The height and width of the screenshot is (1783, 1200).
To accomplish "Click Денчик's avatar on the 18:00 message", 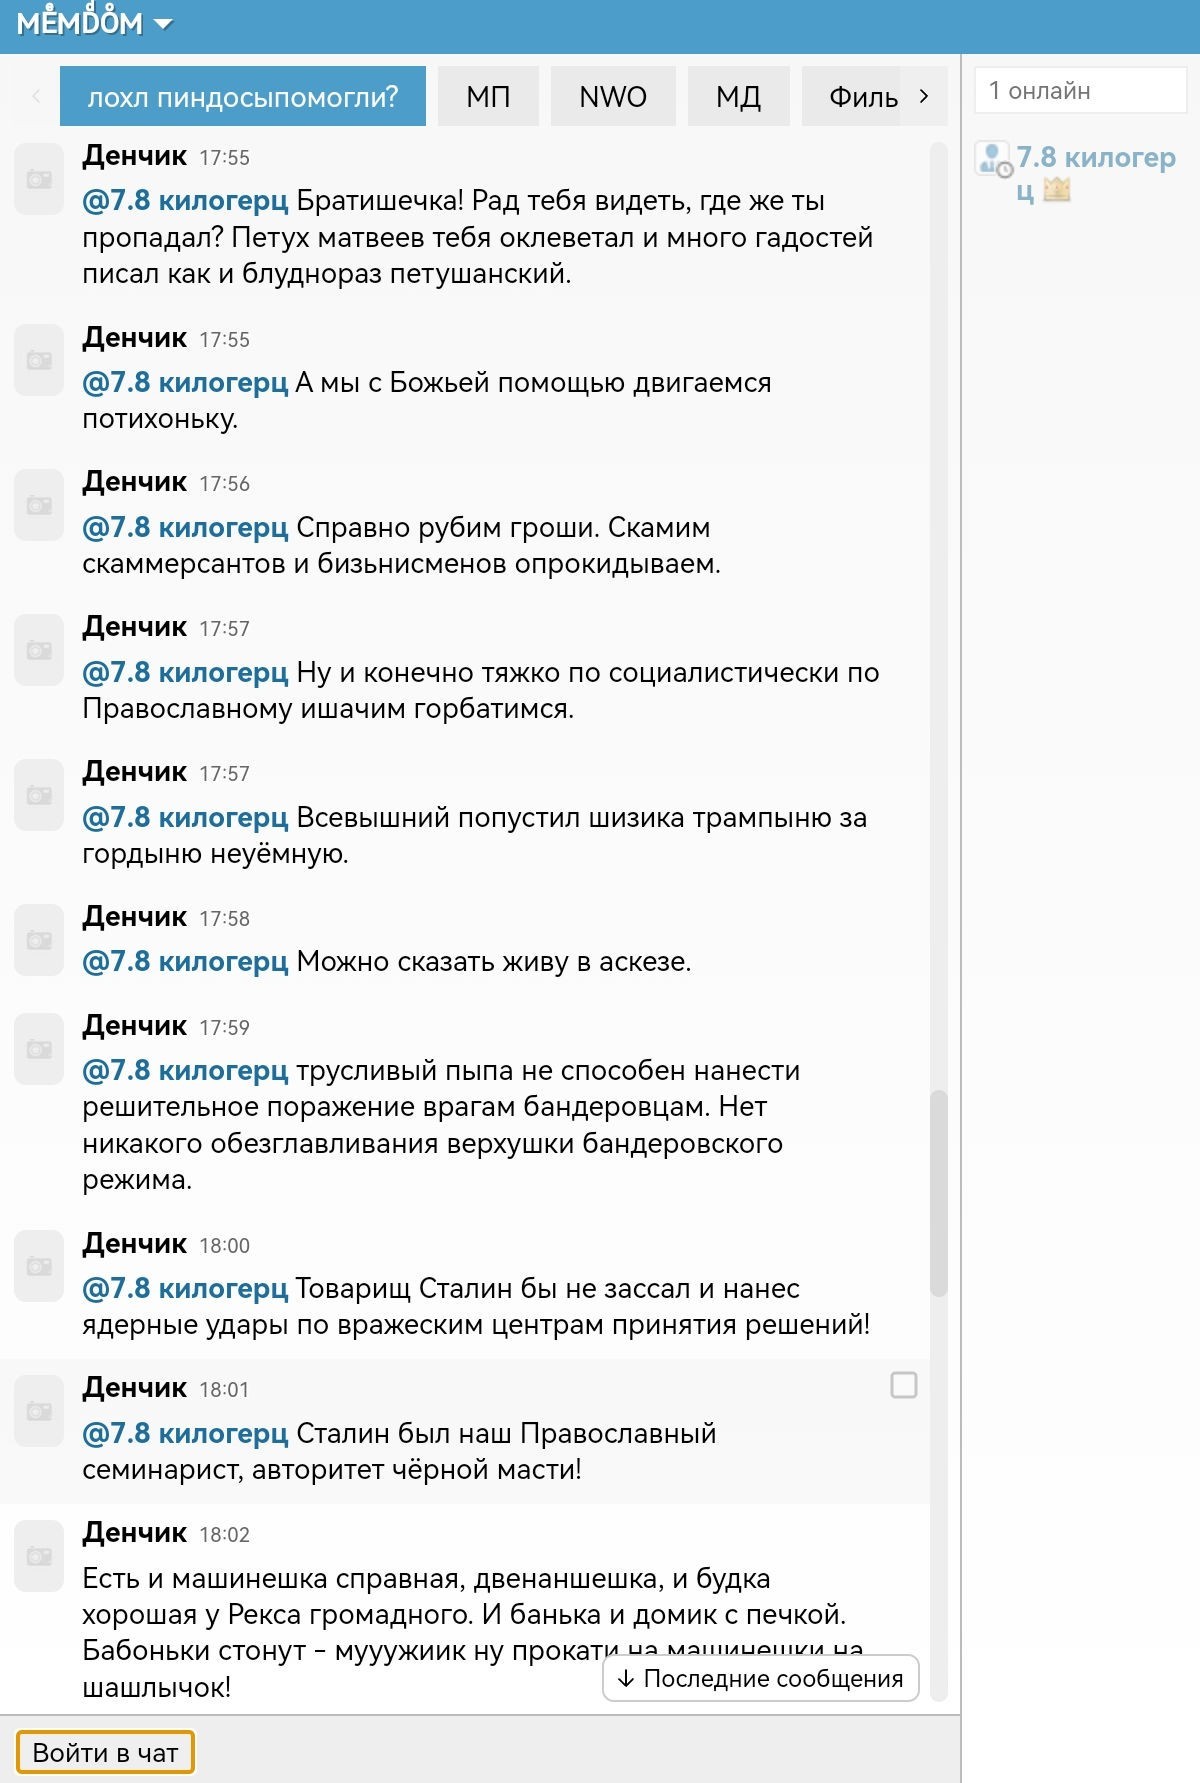I will [x=39, y=1267].
